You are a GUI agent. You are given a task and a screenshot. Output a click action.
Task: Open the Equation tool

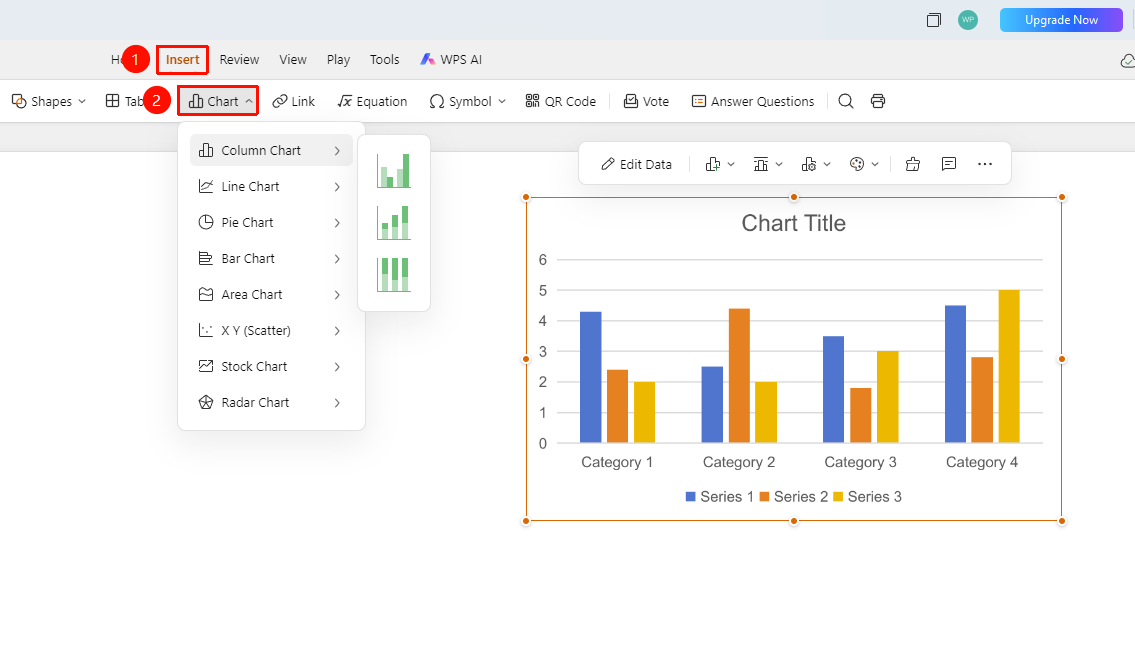[x=372, y=101]
